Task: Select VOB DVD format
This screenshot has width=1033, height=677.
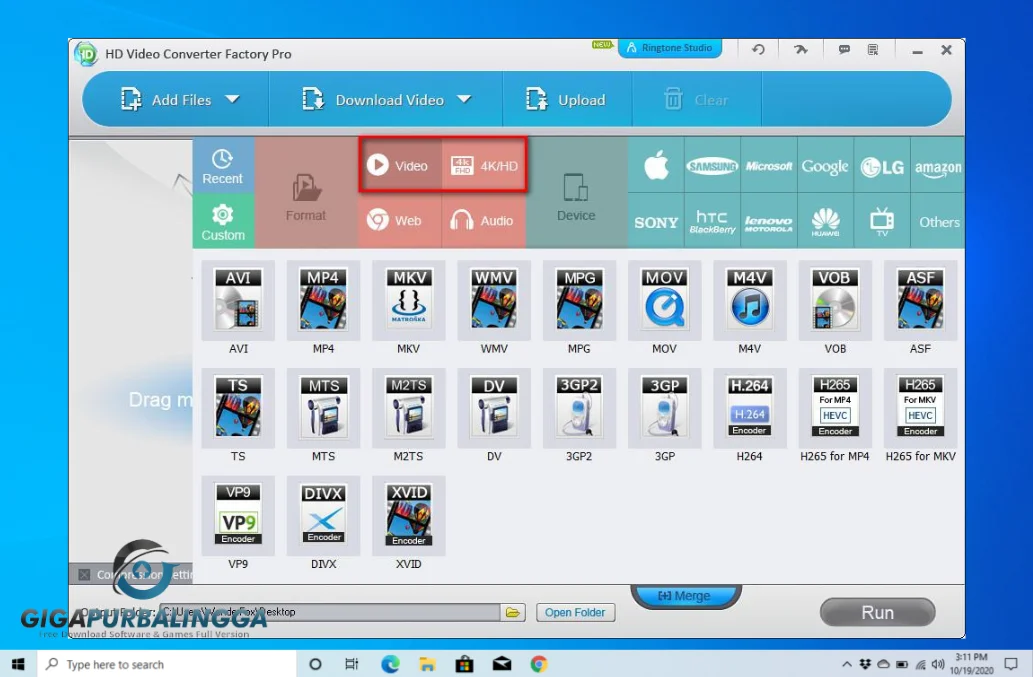Action: pos(835,300)
